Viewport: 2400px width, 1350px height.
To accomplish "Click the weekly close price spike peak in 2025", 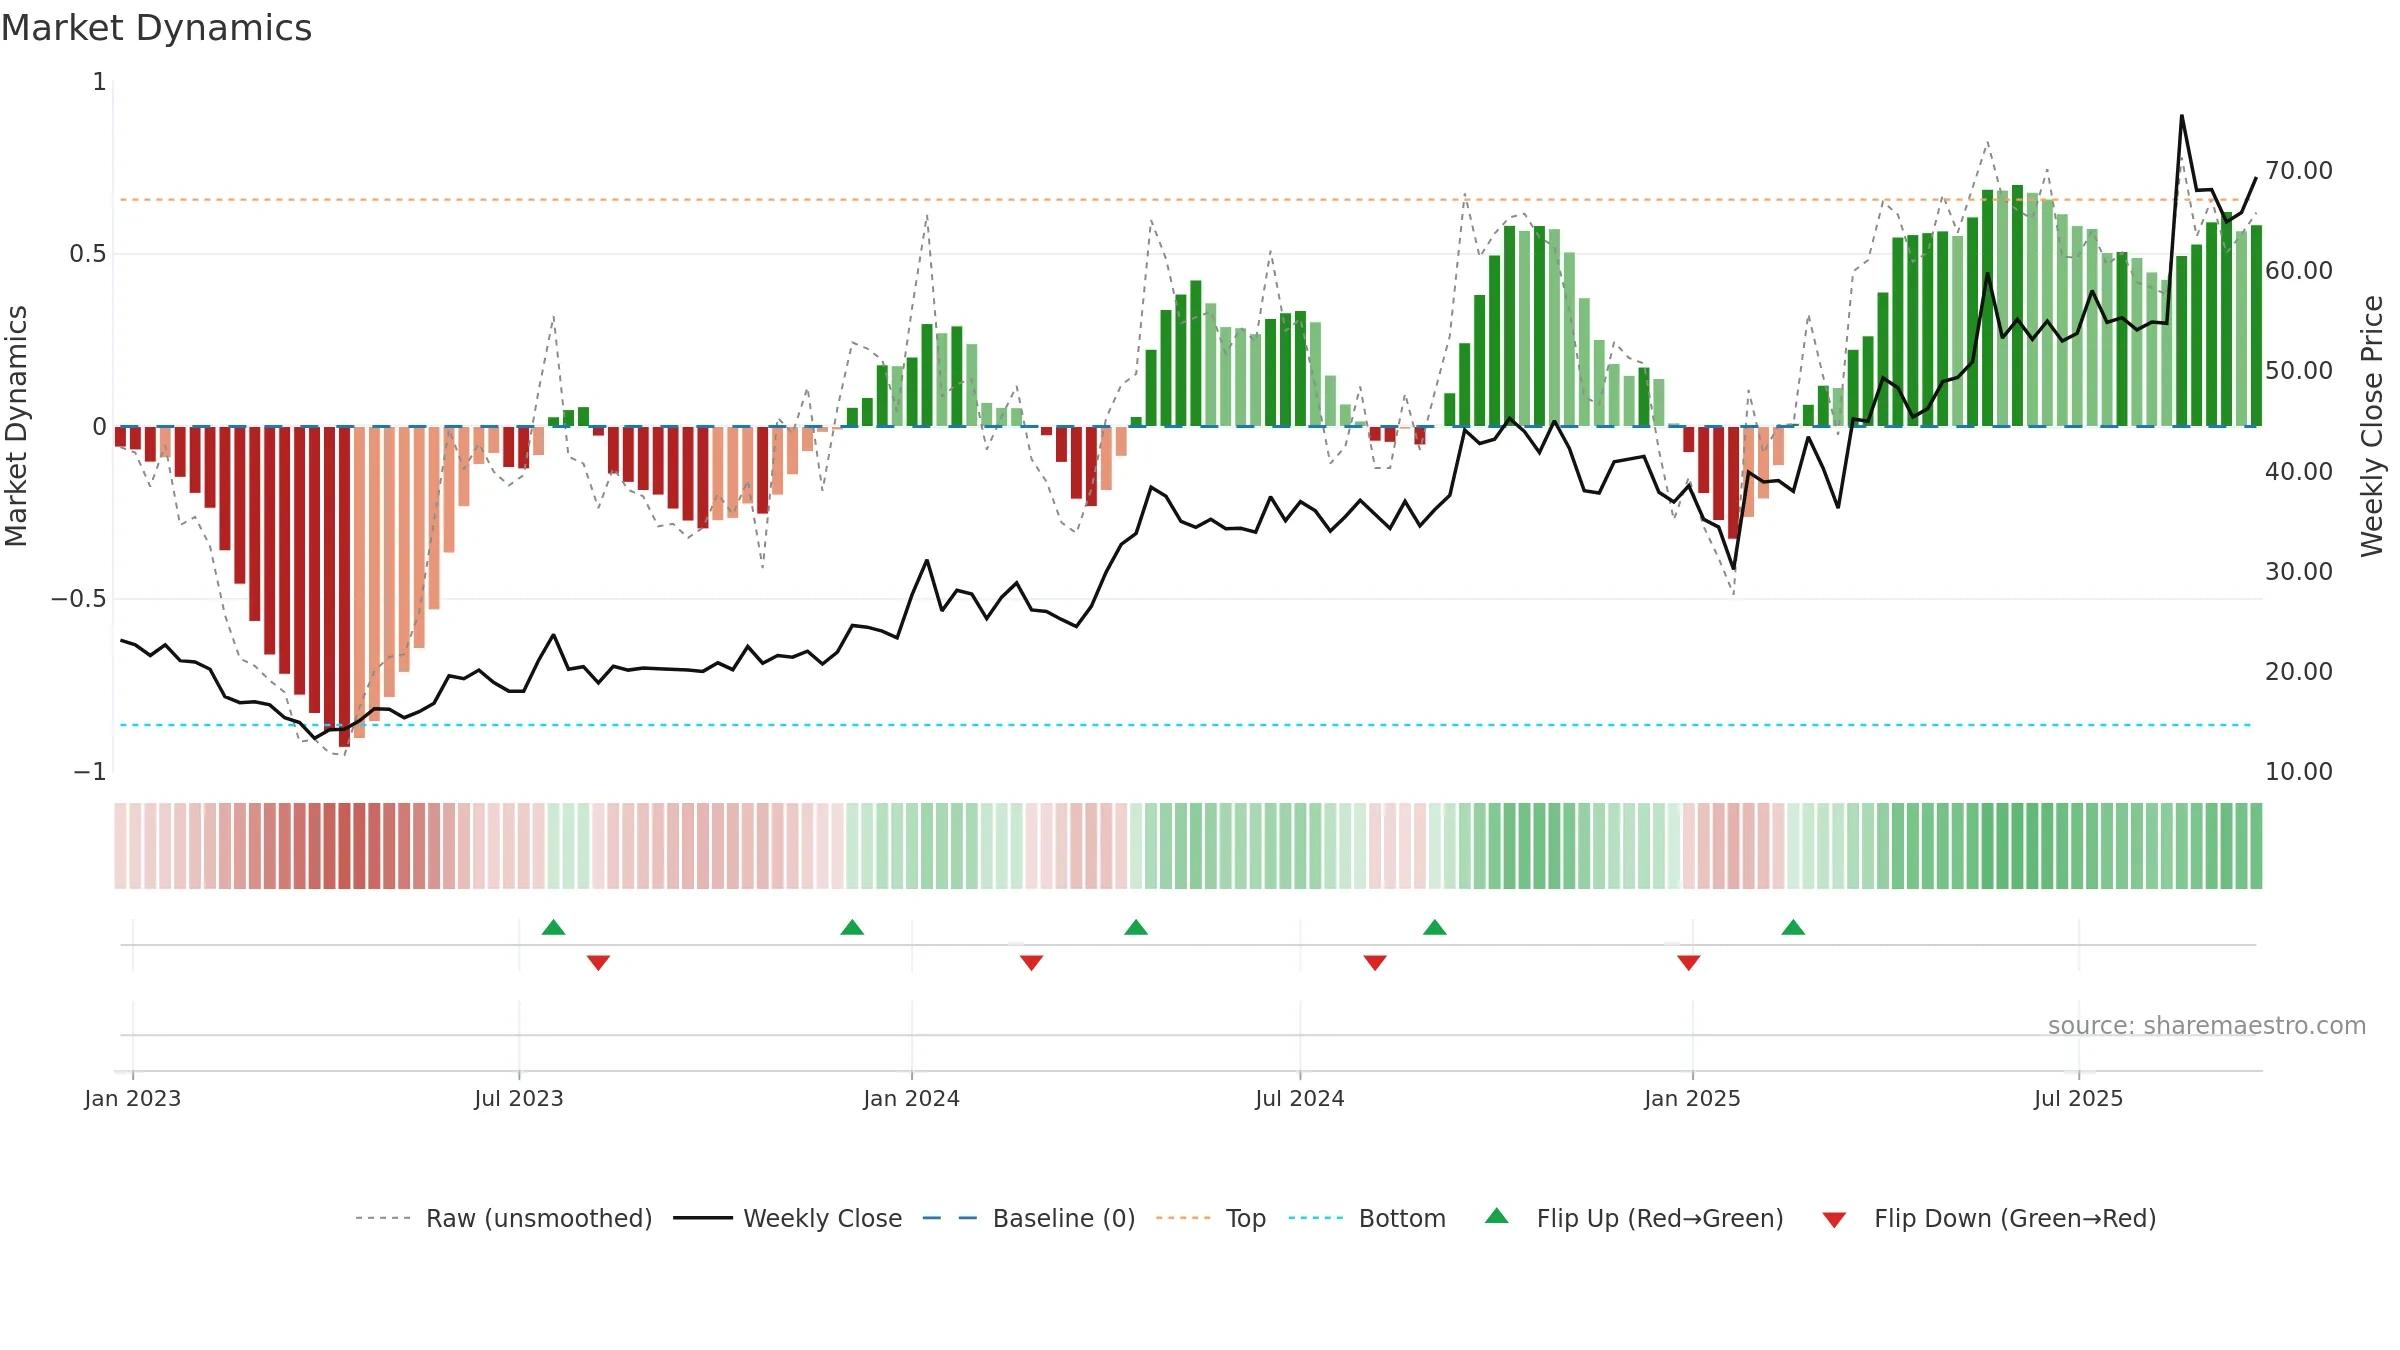I will click(2182, 116).
